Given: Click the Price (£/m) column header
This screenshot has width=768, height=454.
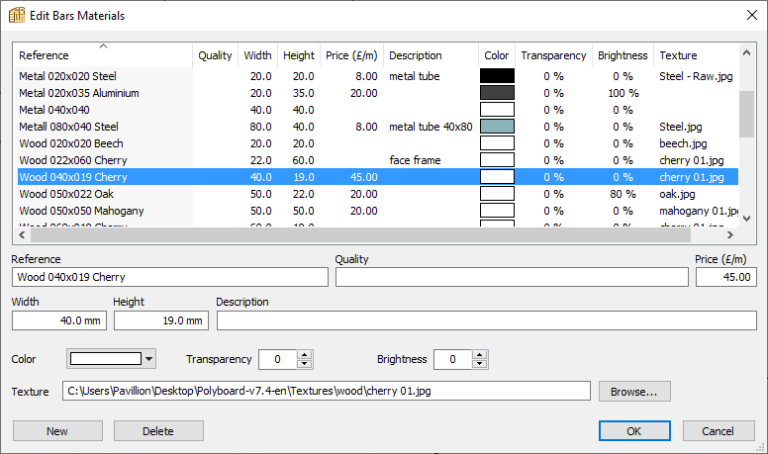Looking at the screenshot, I should [x=350, y=56].
